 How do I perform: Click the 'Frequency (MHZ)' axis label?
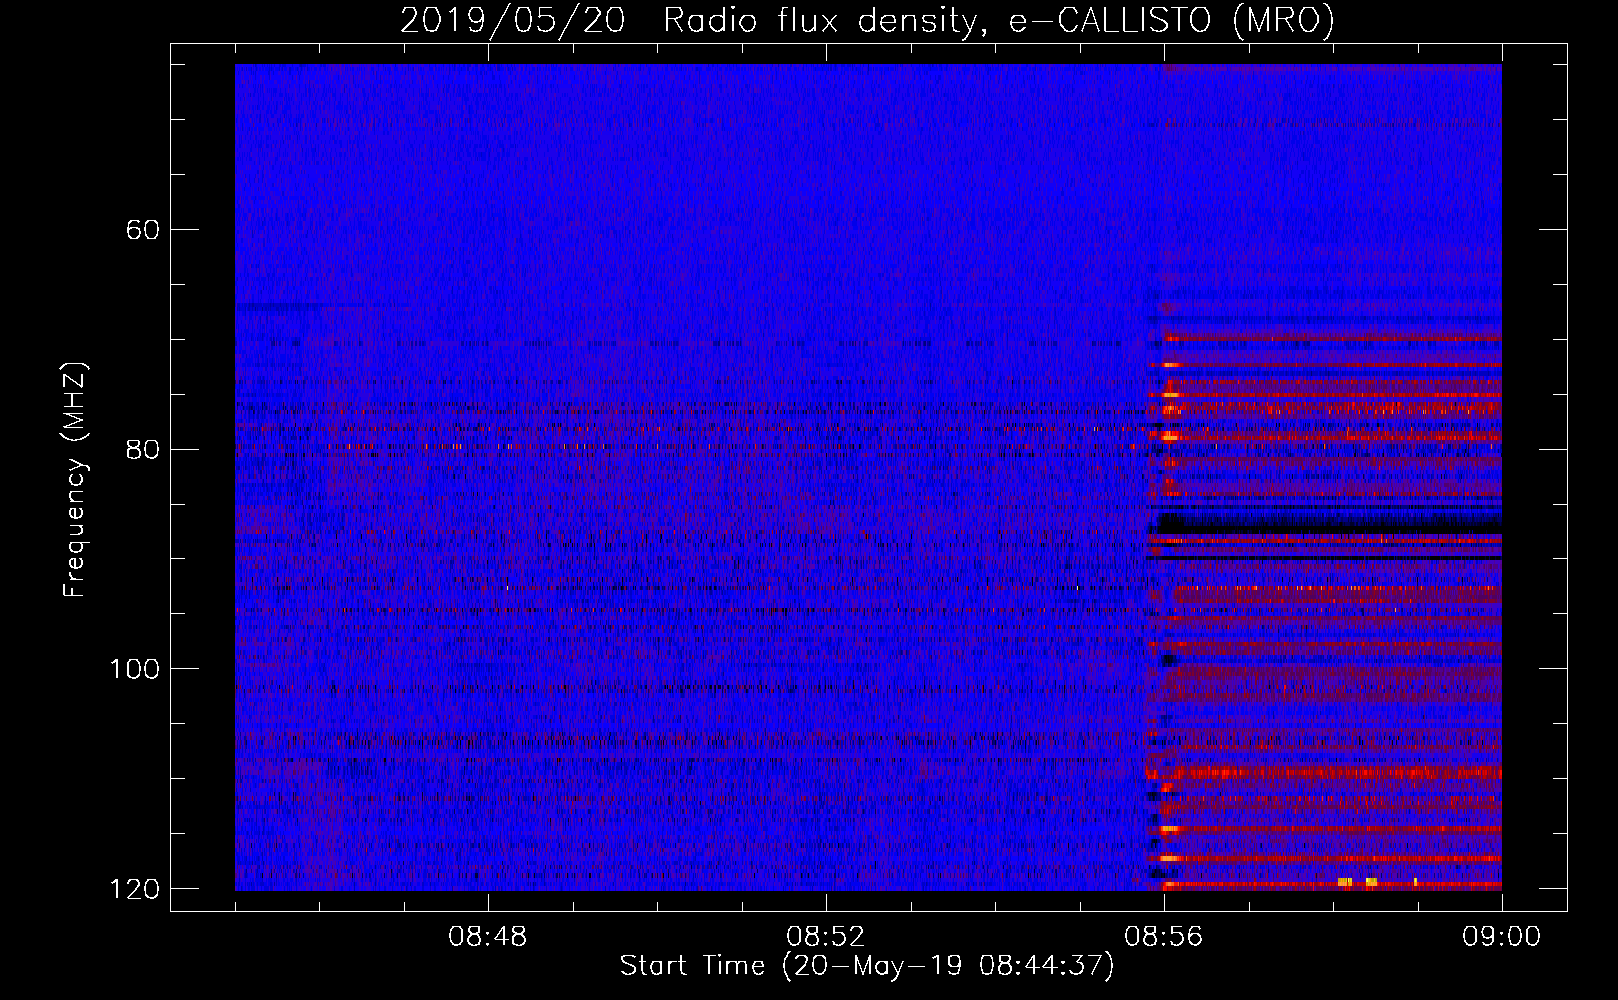[76, 480]
